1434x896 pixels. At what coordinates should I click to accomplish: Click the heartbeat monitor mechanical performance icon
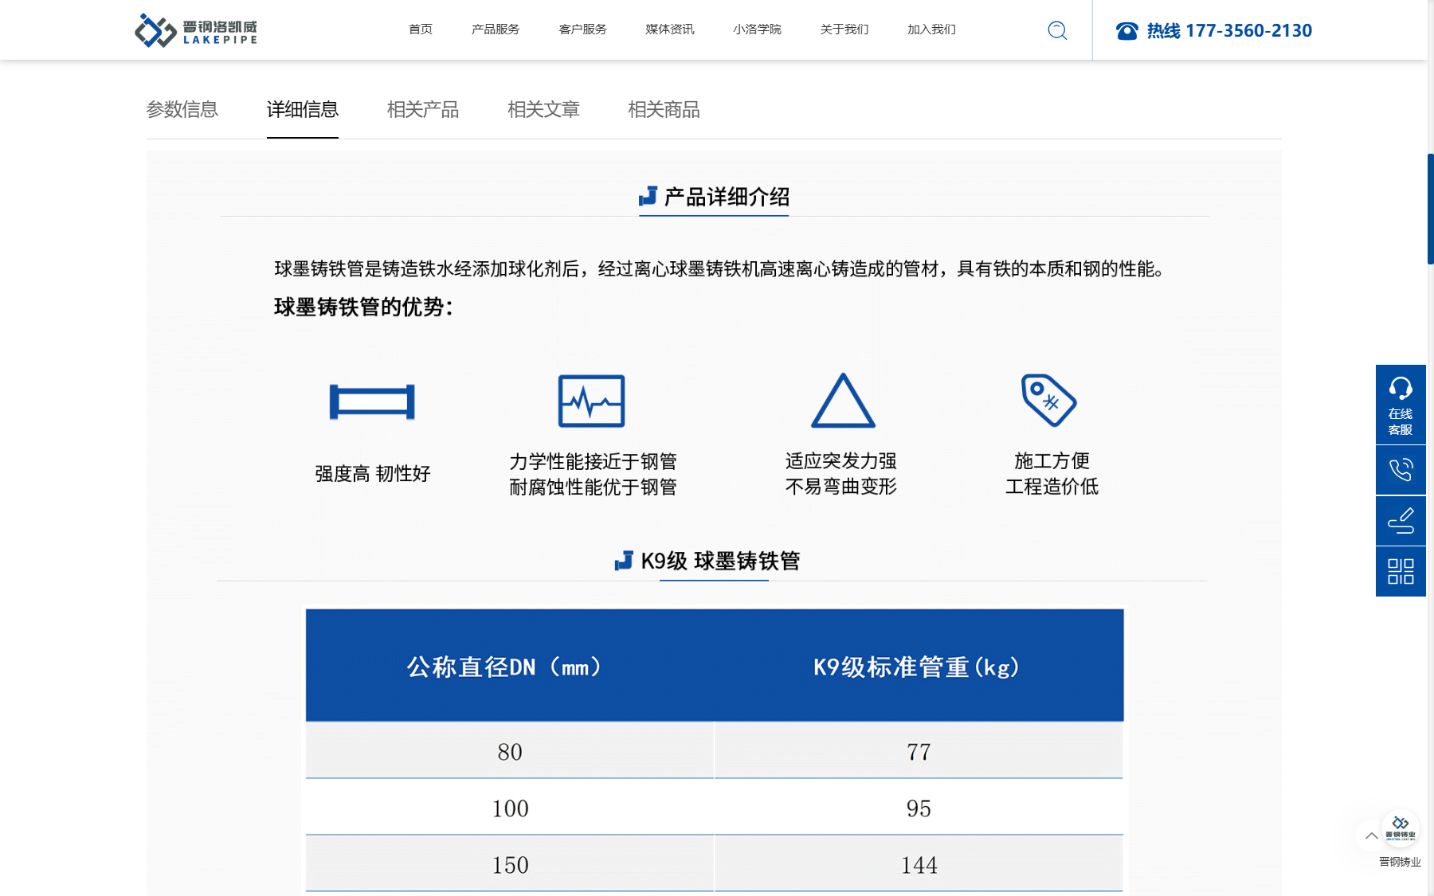click(x=591, y=401)
